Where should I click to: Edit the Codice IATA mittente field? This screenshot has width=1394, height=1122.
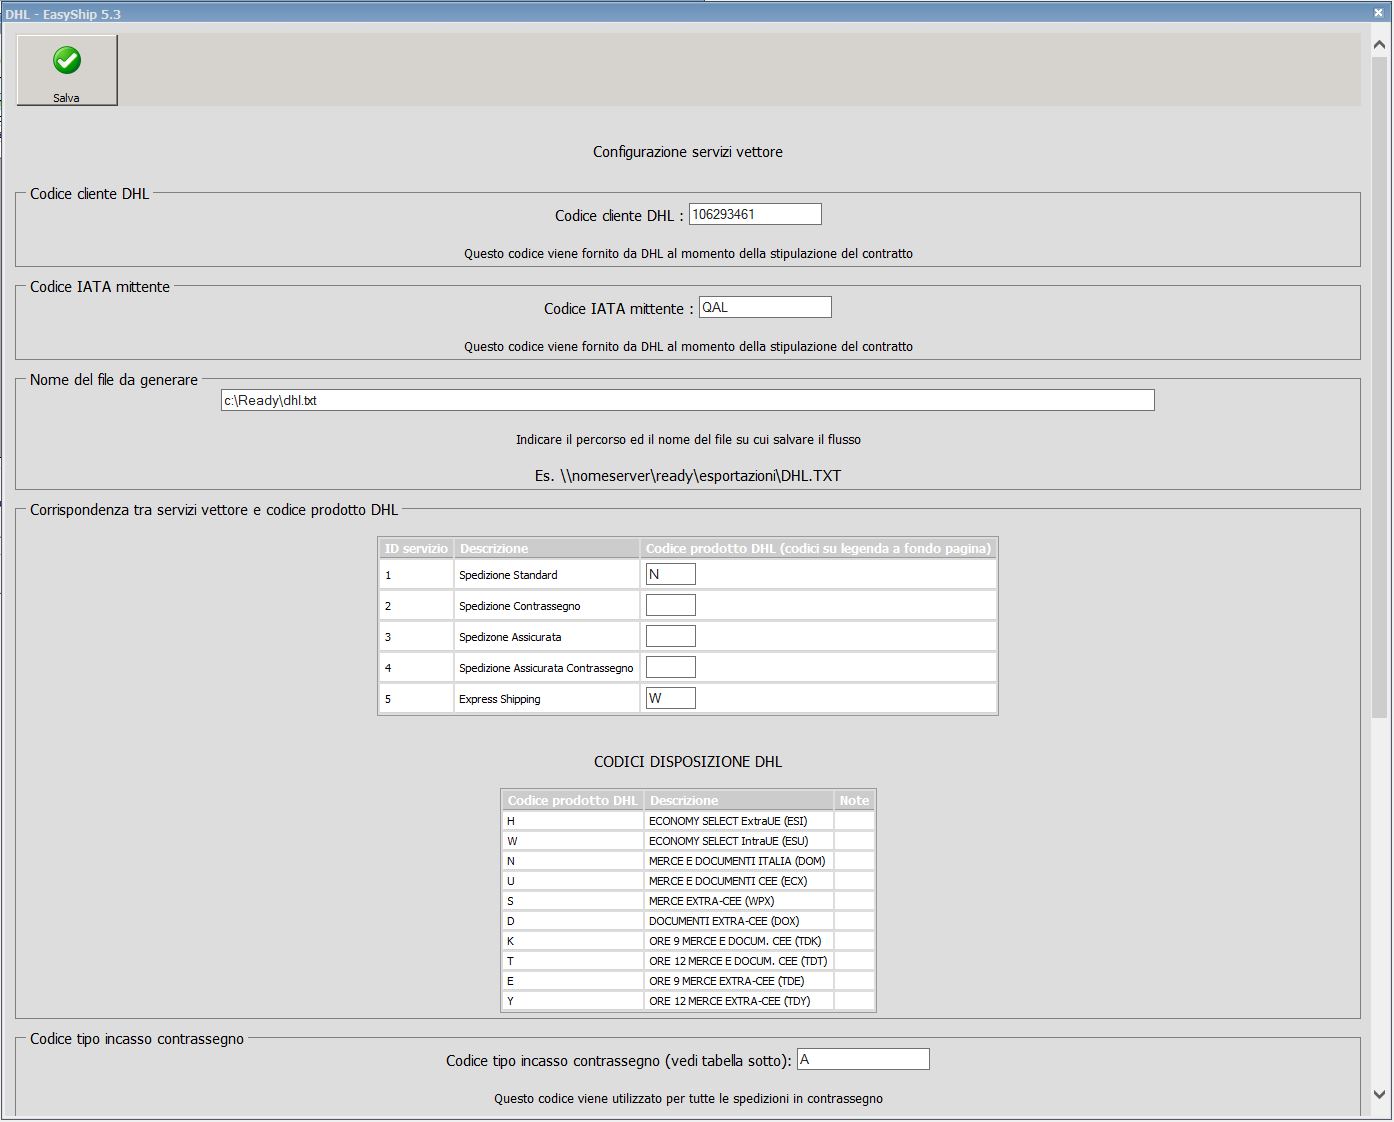(765, 307)
